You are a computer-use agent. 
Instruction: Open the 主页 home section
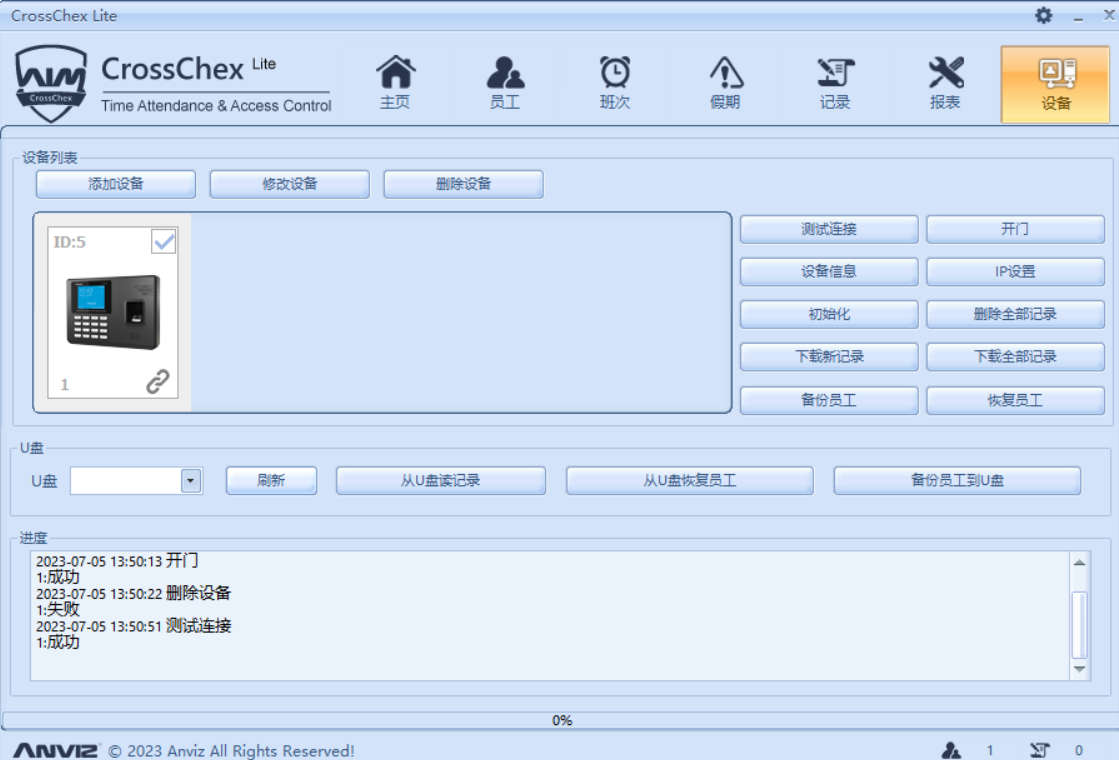tap(395, 83)
